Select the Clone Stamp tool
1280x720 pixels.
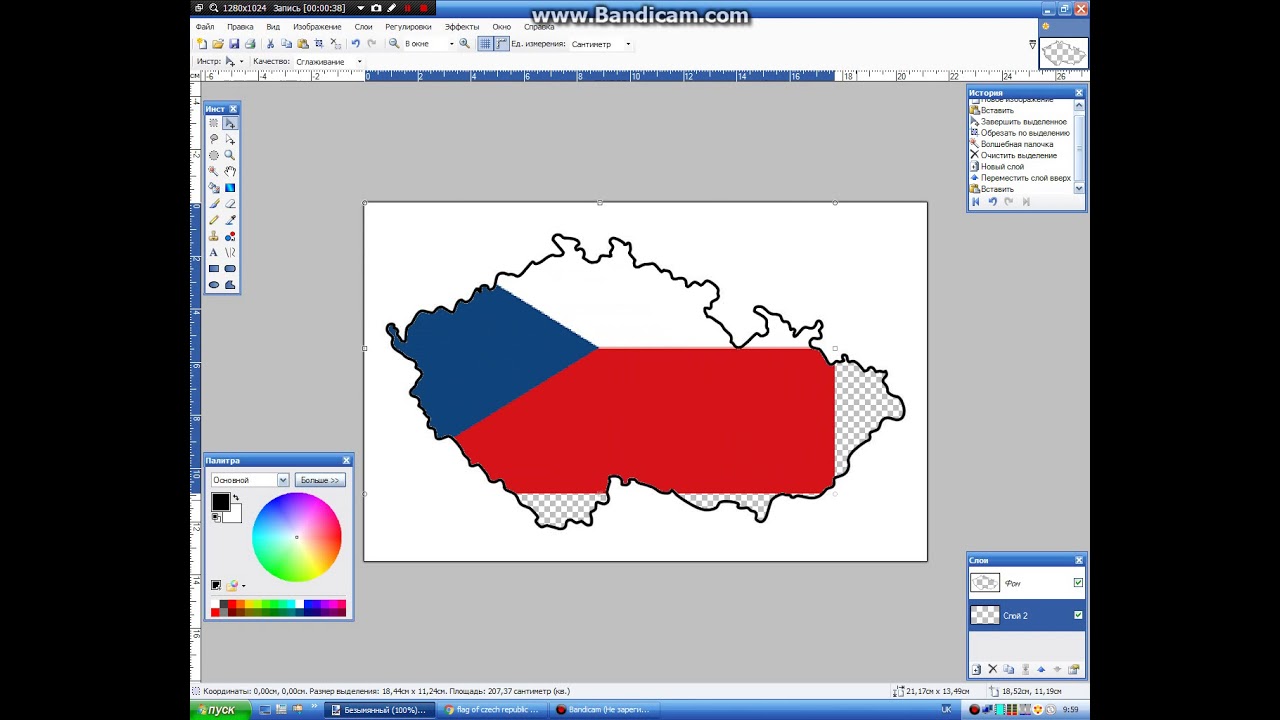213,236
